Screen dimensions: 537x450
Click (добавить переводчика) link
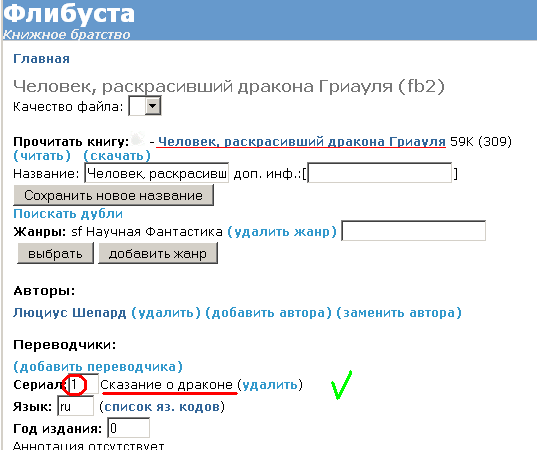click(x=98, y=366)
